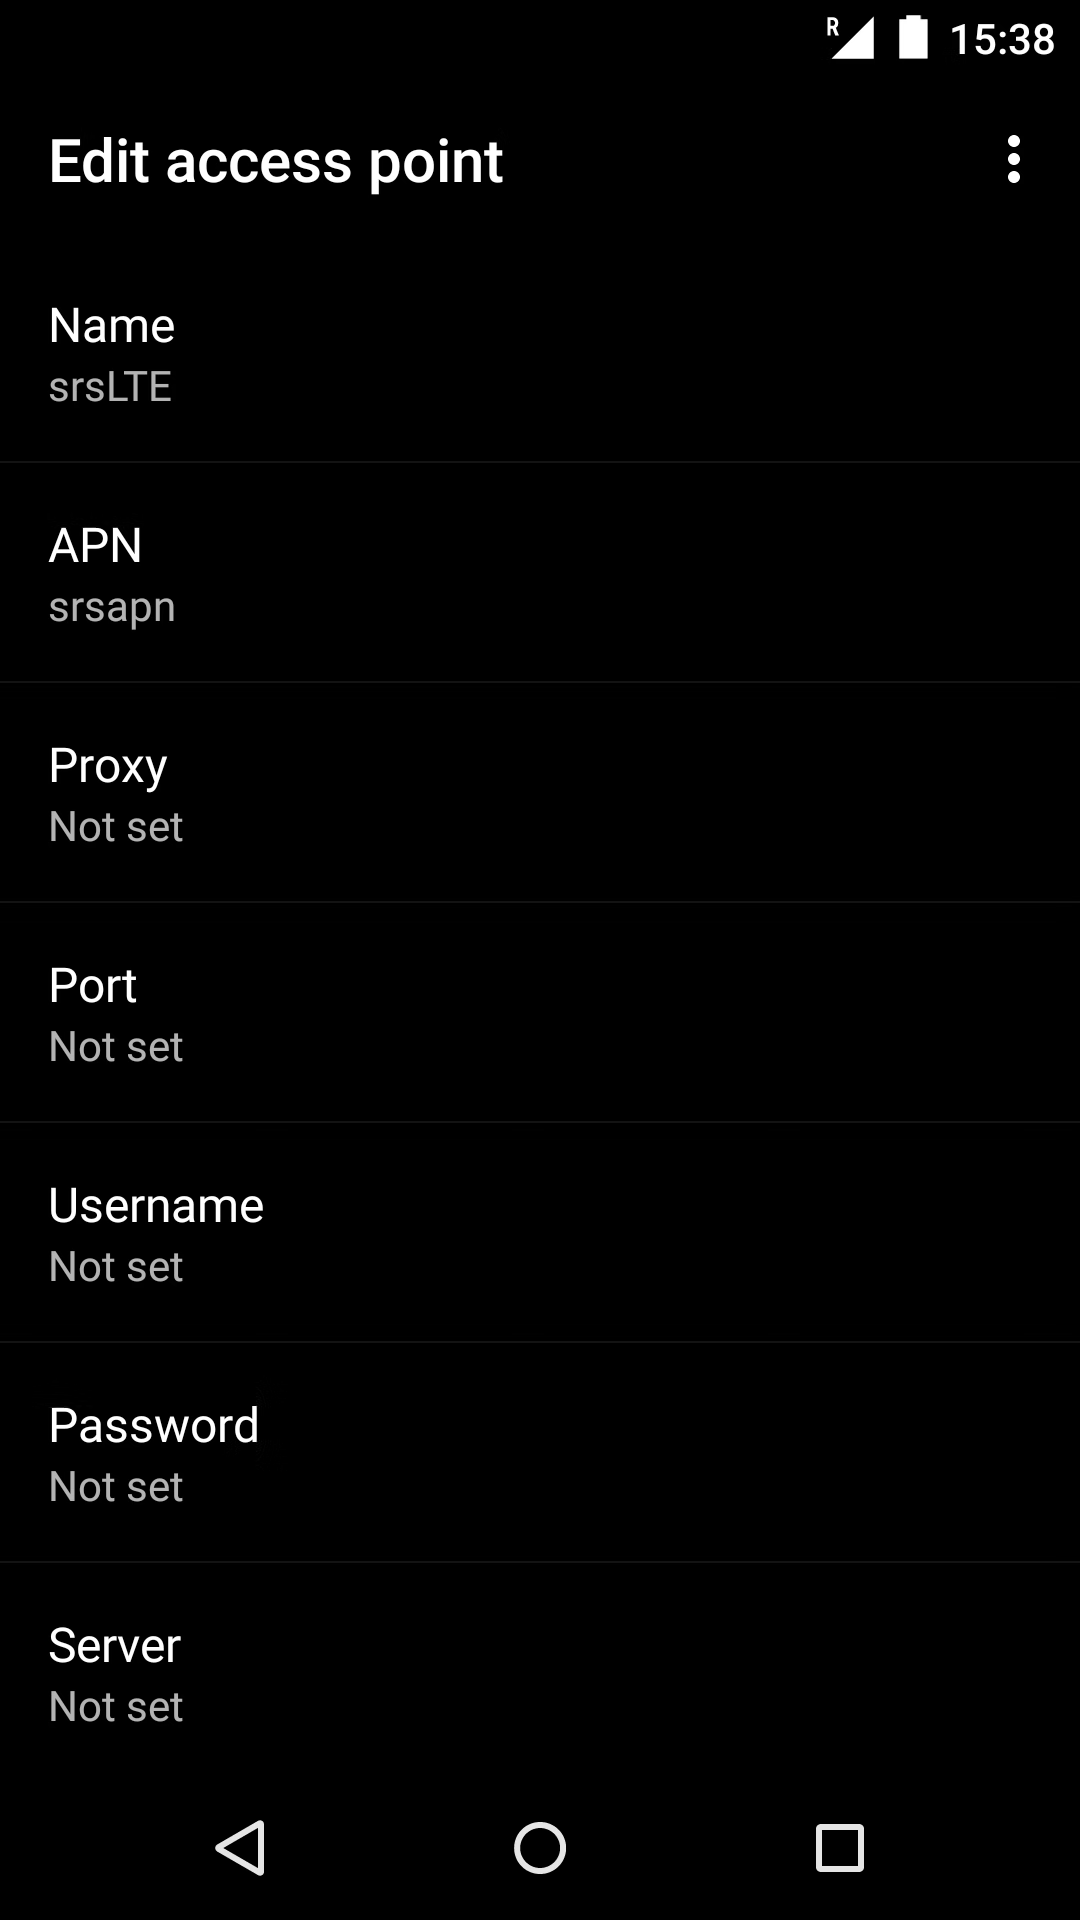This screenshot has width=1080, height=1920.
Task: Tap 'Not set' under Proxy
Action: pyautogui.click(x=116, y=828)
